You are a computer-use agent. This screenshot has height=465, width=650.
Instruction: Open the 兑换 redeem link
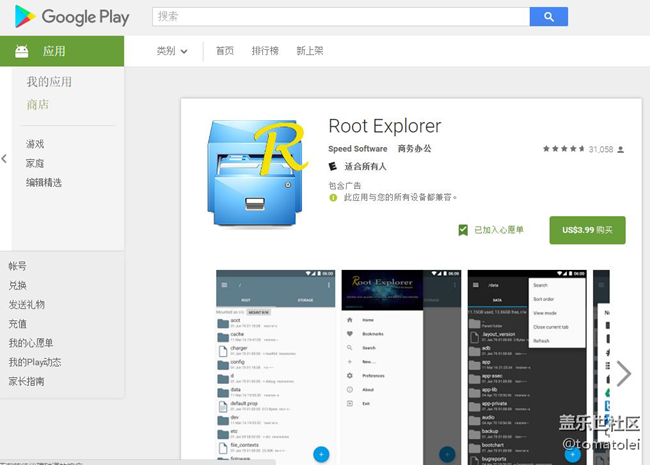(x=17, y=285)
